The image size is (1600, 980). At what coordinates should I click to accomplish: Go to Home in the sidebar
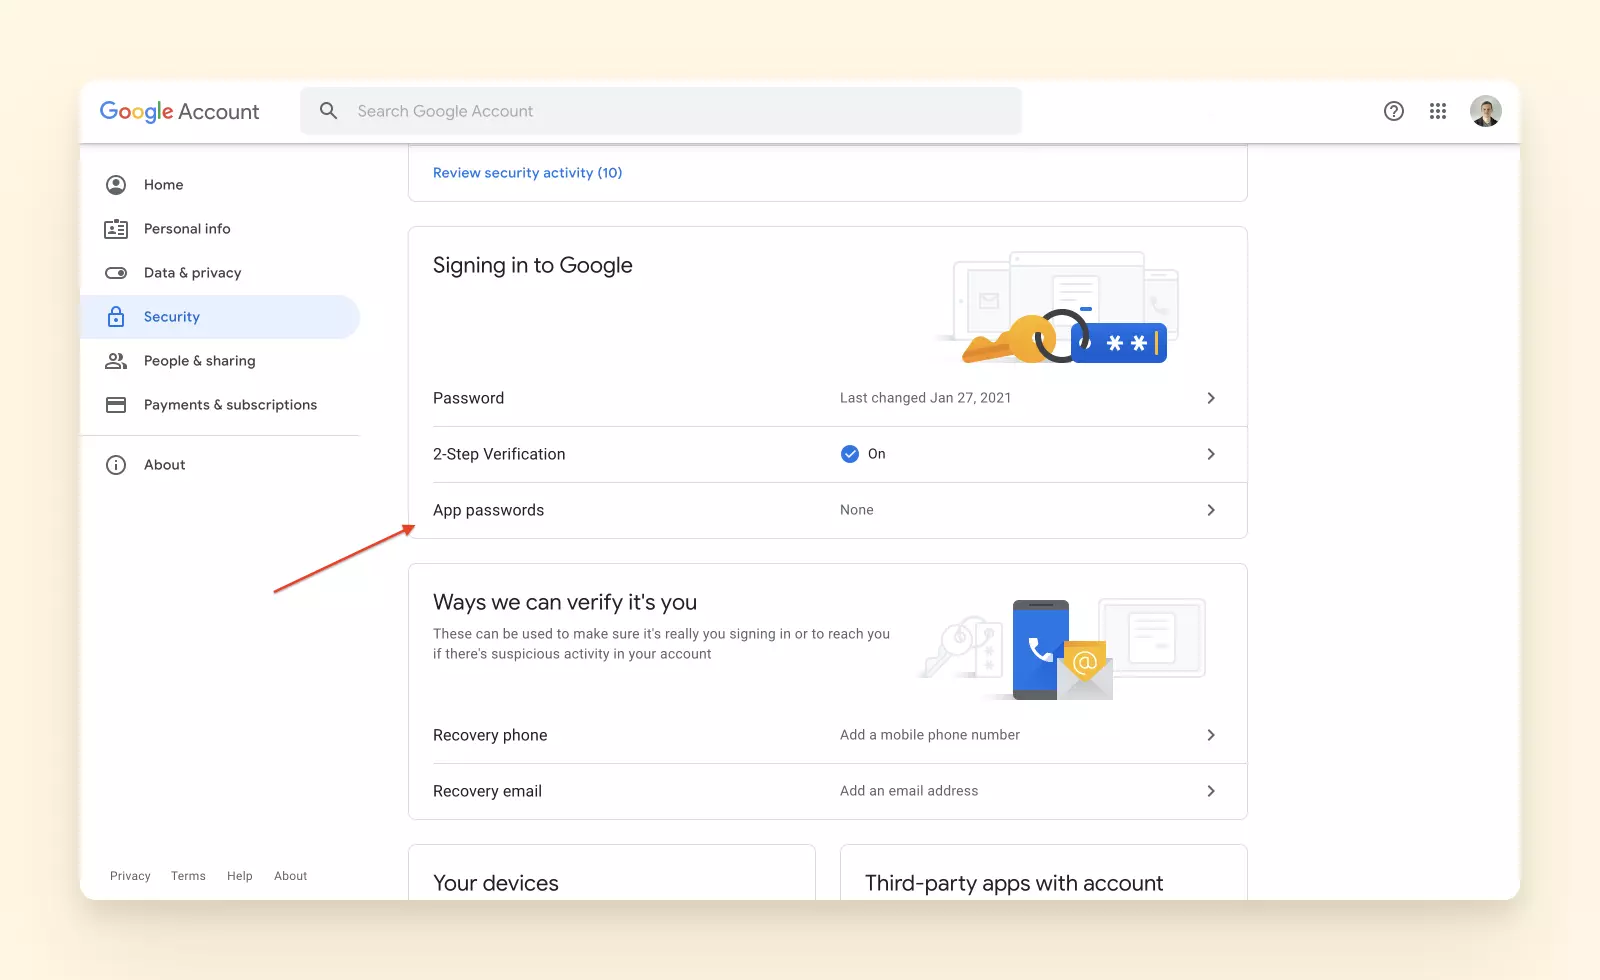(220, 185)
